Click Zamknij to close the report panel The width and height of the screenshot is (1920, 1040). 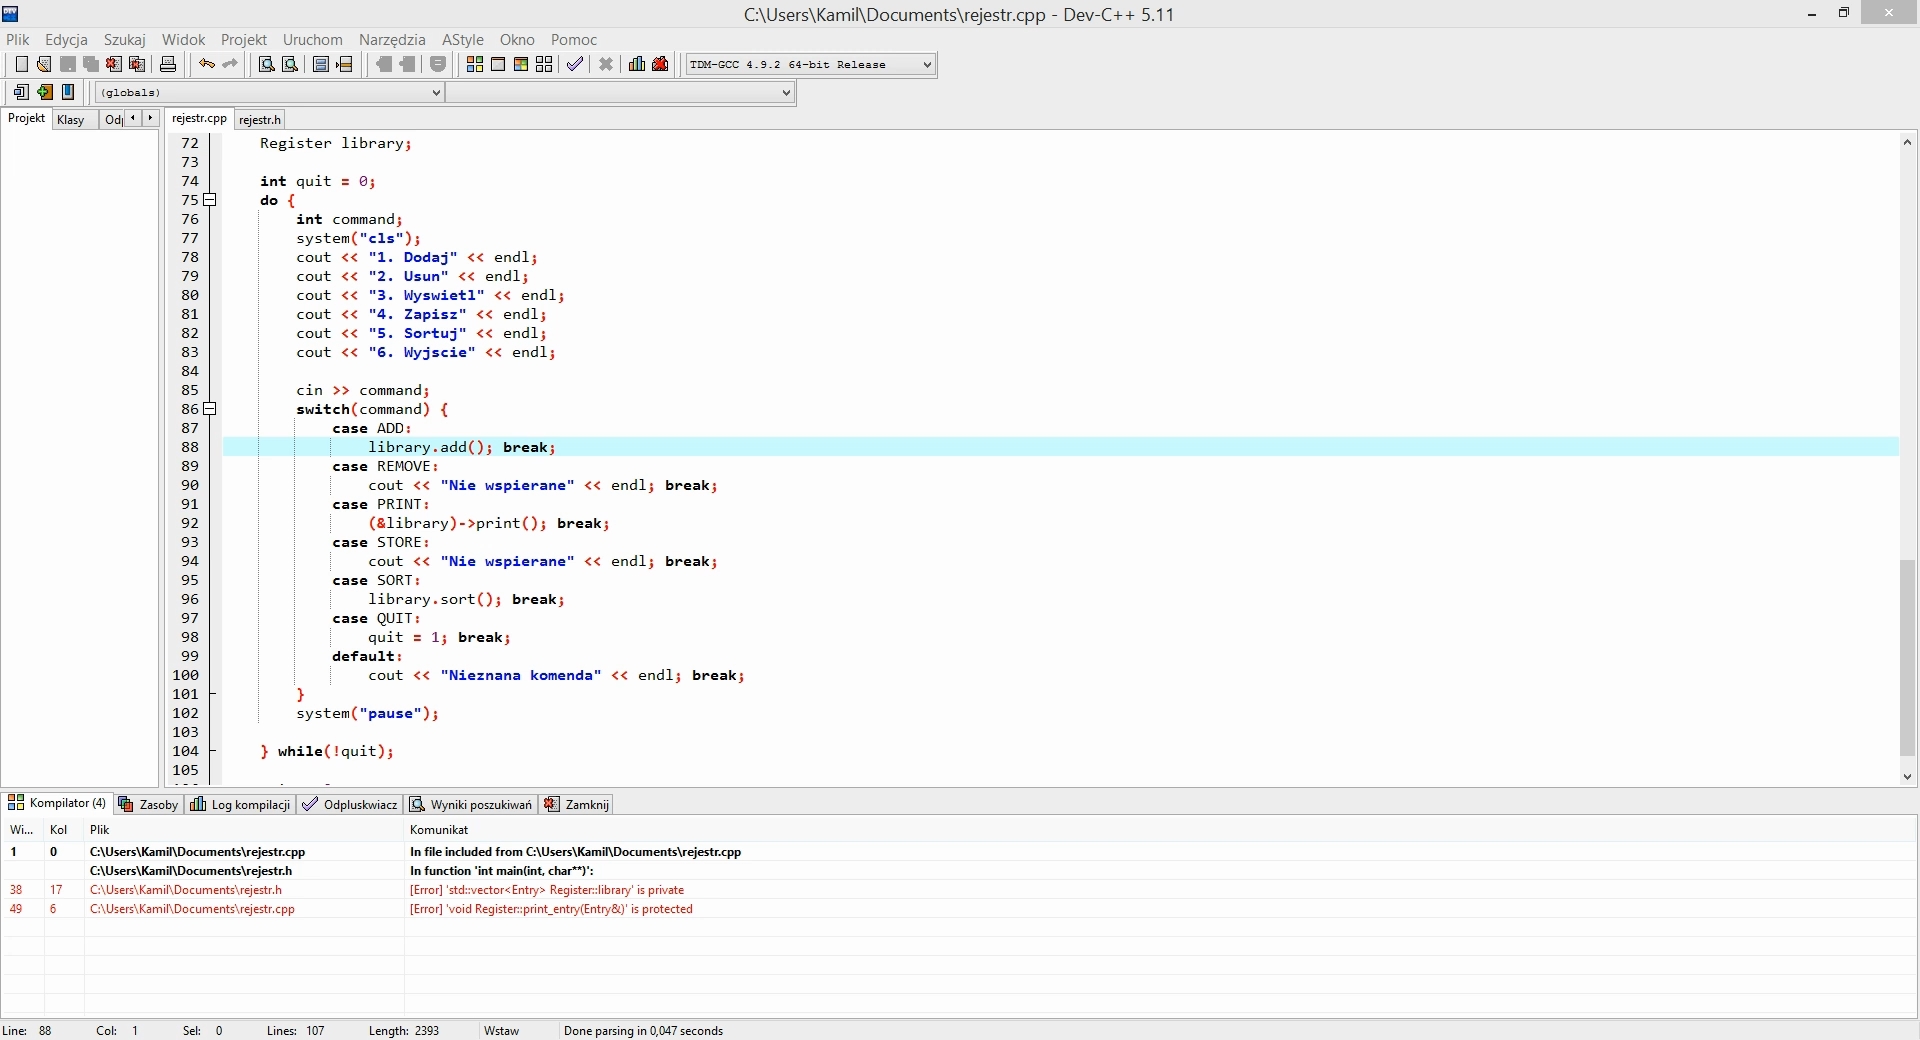tap(576, 804)
